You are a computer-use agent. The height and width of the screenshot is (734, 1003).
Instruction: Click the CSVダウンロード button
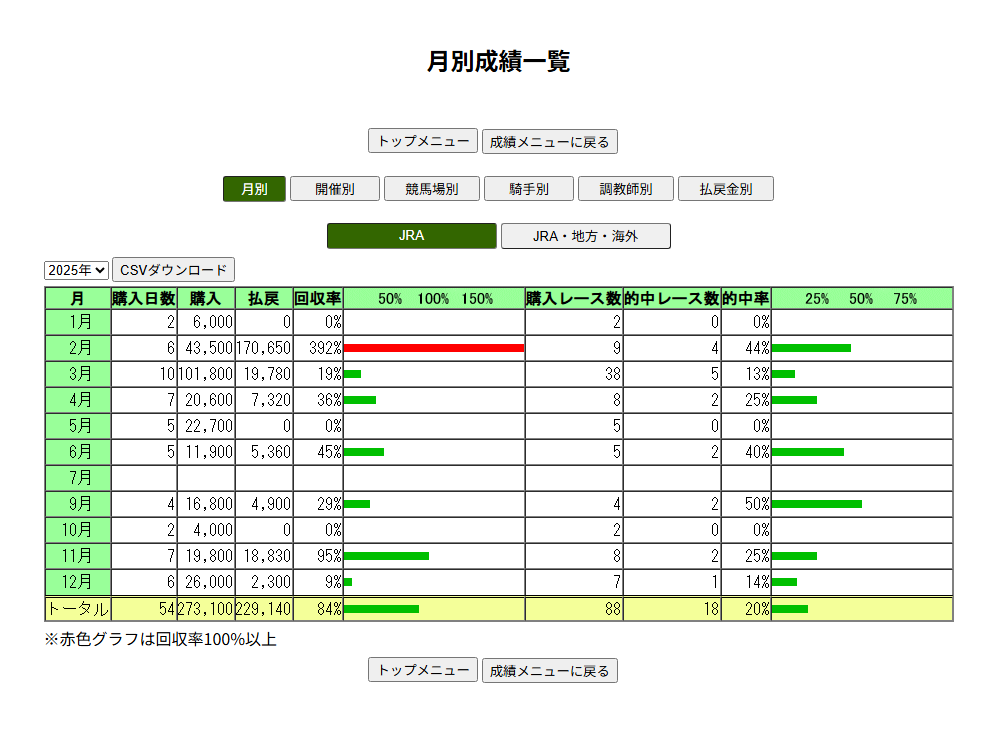tap(173, 270)
